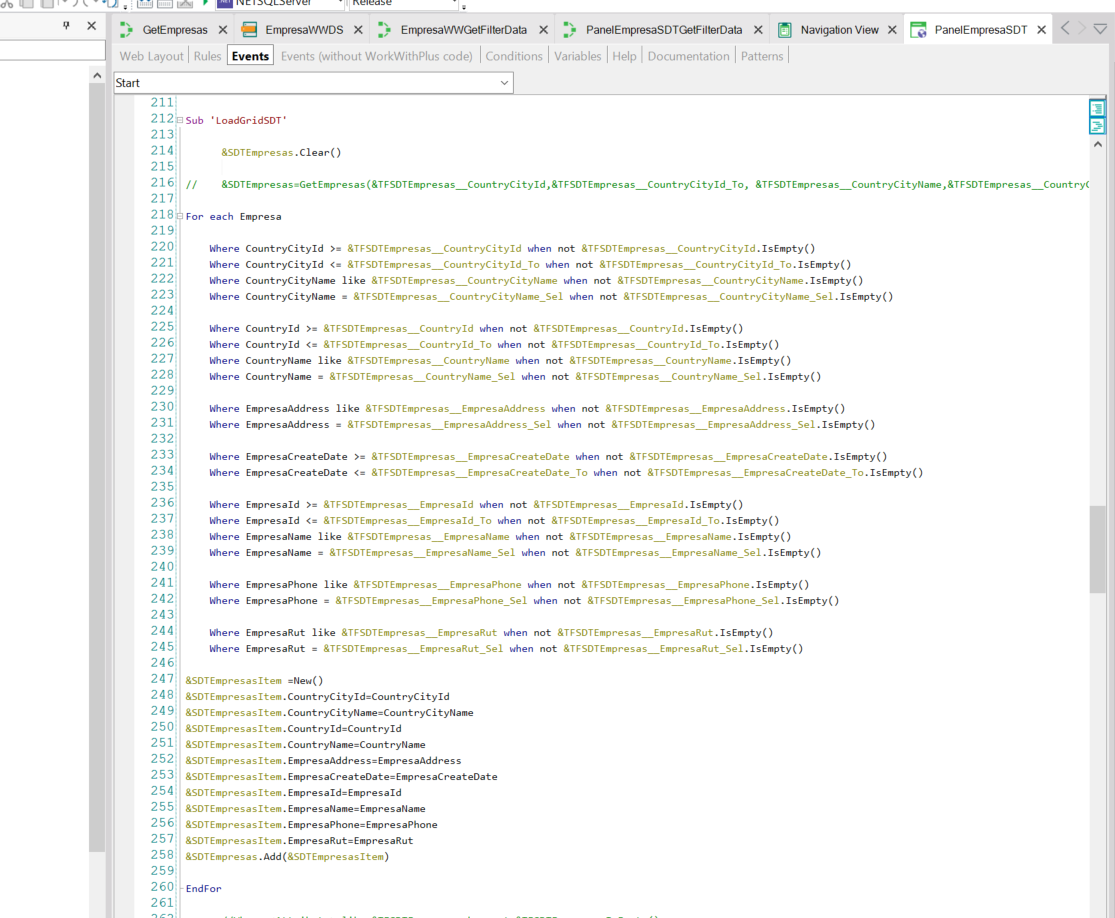Switch to the GetEmpresas tab
1115x918 pixels.
pos(175,30)
